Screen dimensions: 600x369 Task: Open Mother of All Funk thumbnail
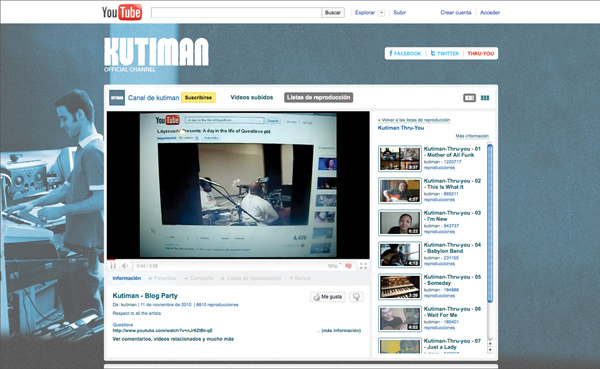pos(399,158)
